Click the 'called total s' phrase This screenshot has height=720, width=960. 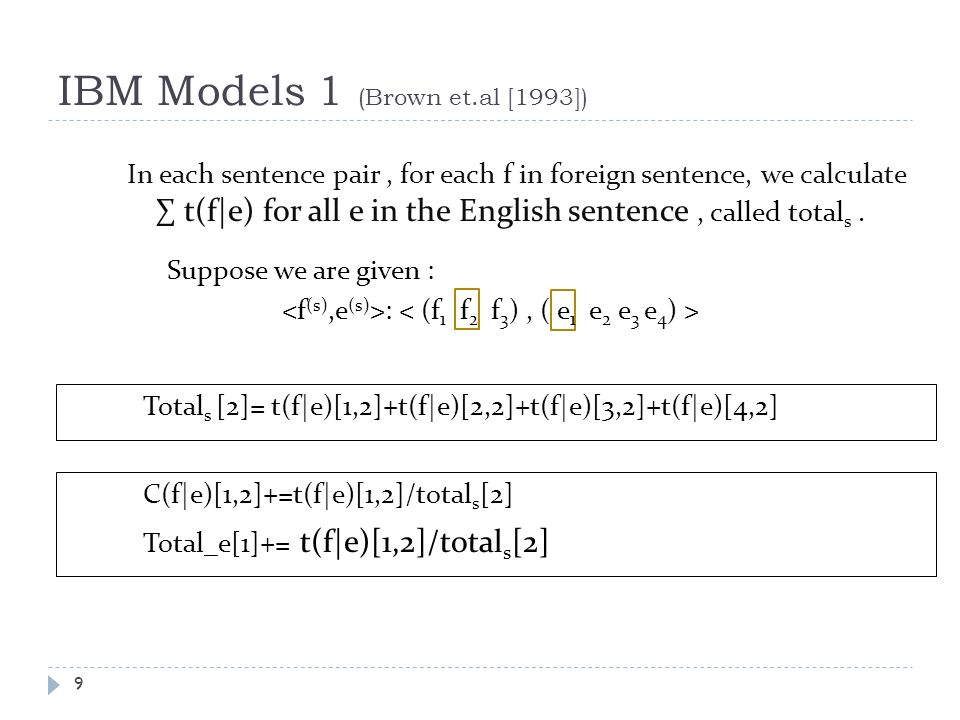781,213
